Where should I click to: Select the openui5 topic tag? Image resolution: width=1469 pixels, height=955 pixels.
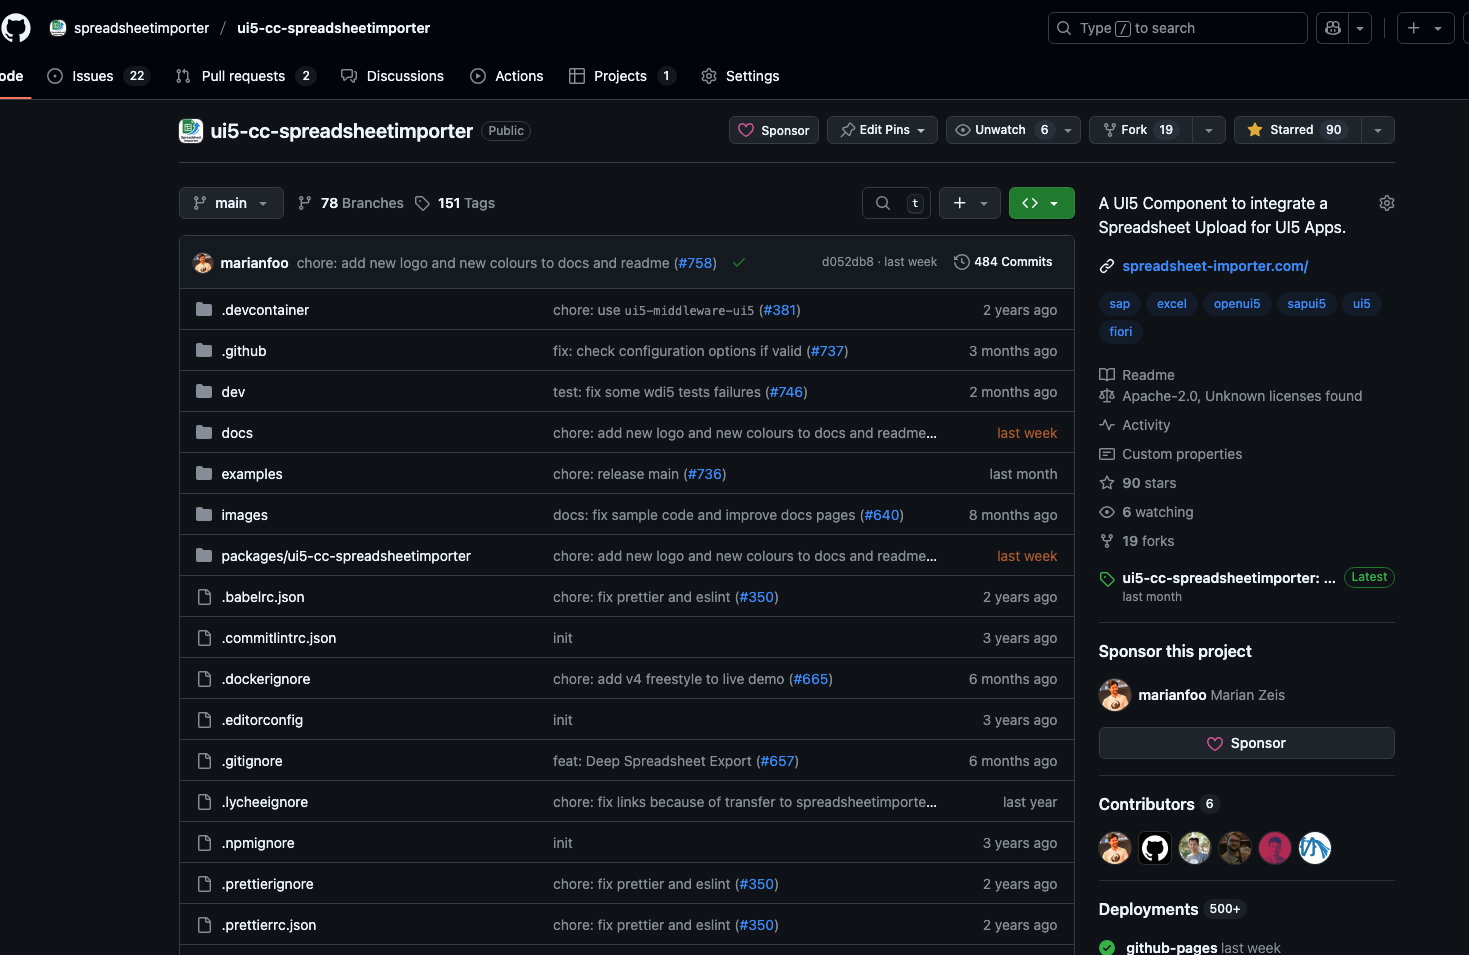click(x=1237, y=304)
